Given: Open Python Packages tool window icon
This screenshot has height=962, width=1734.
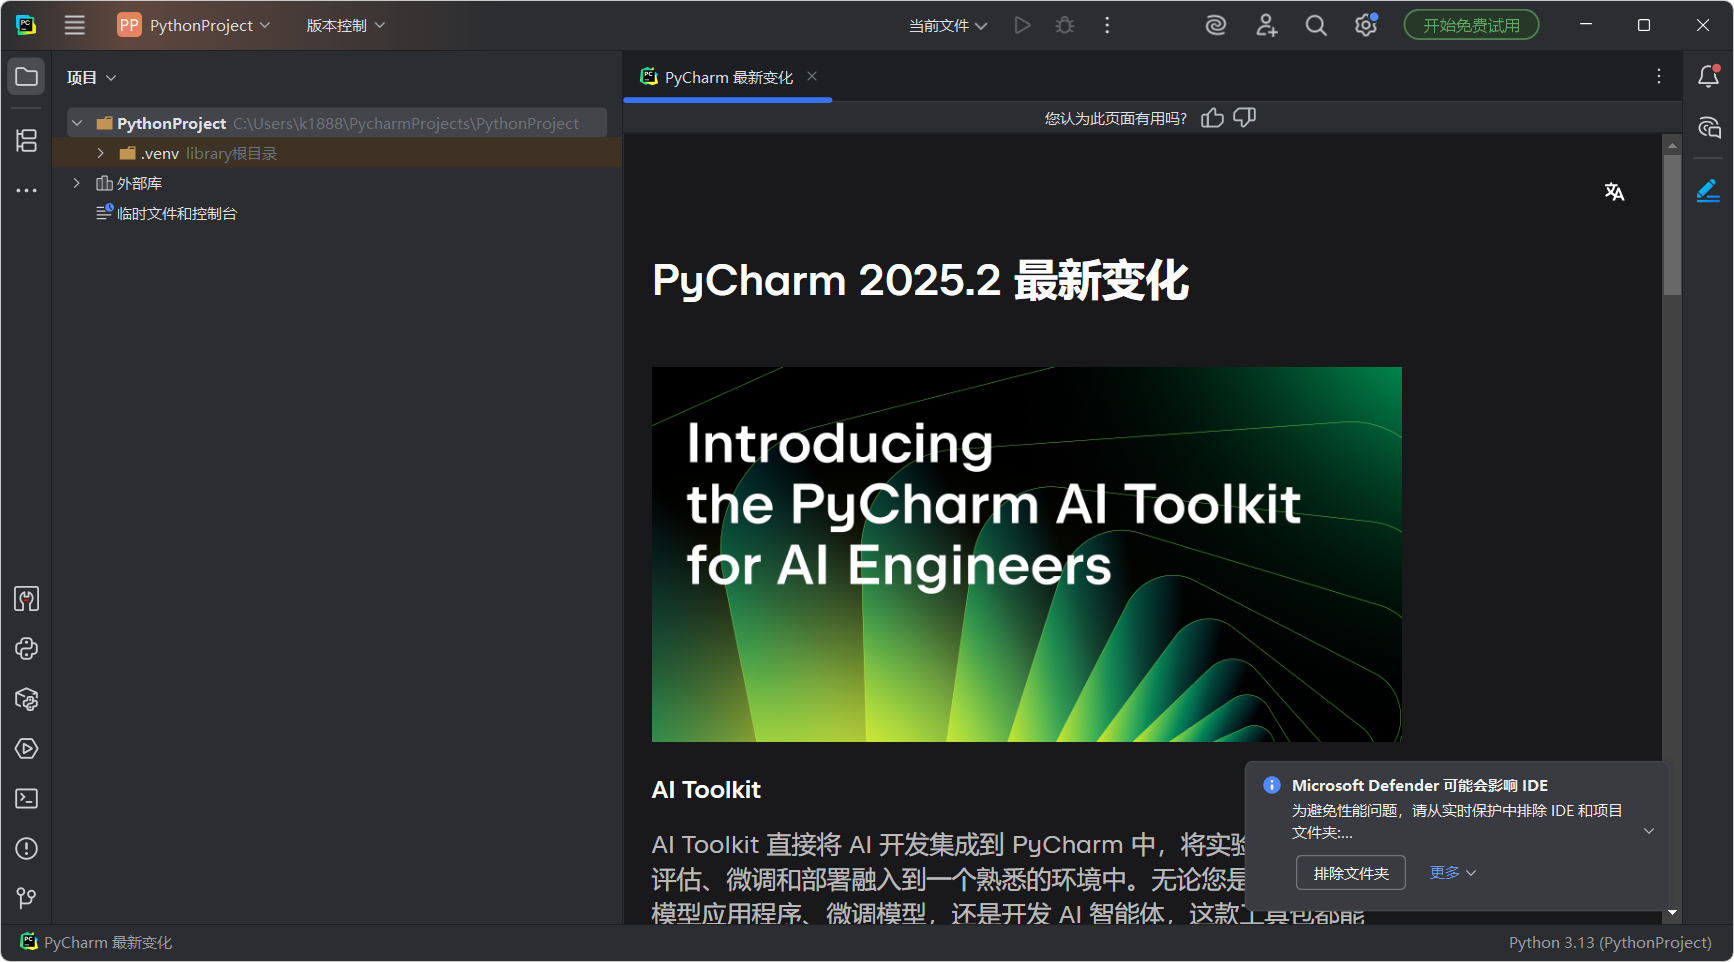Looking at the screenshot, I should point(26,699).
